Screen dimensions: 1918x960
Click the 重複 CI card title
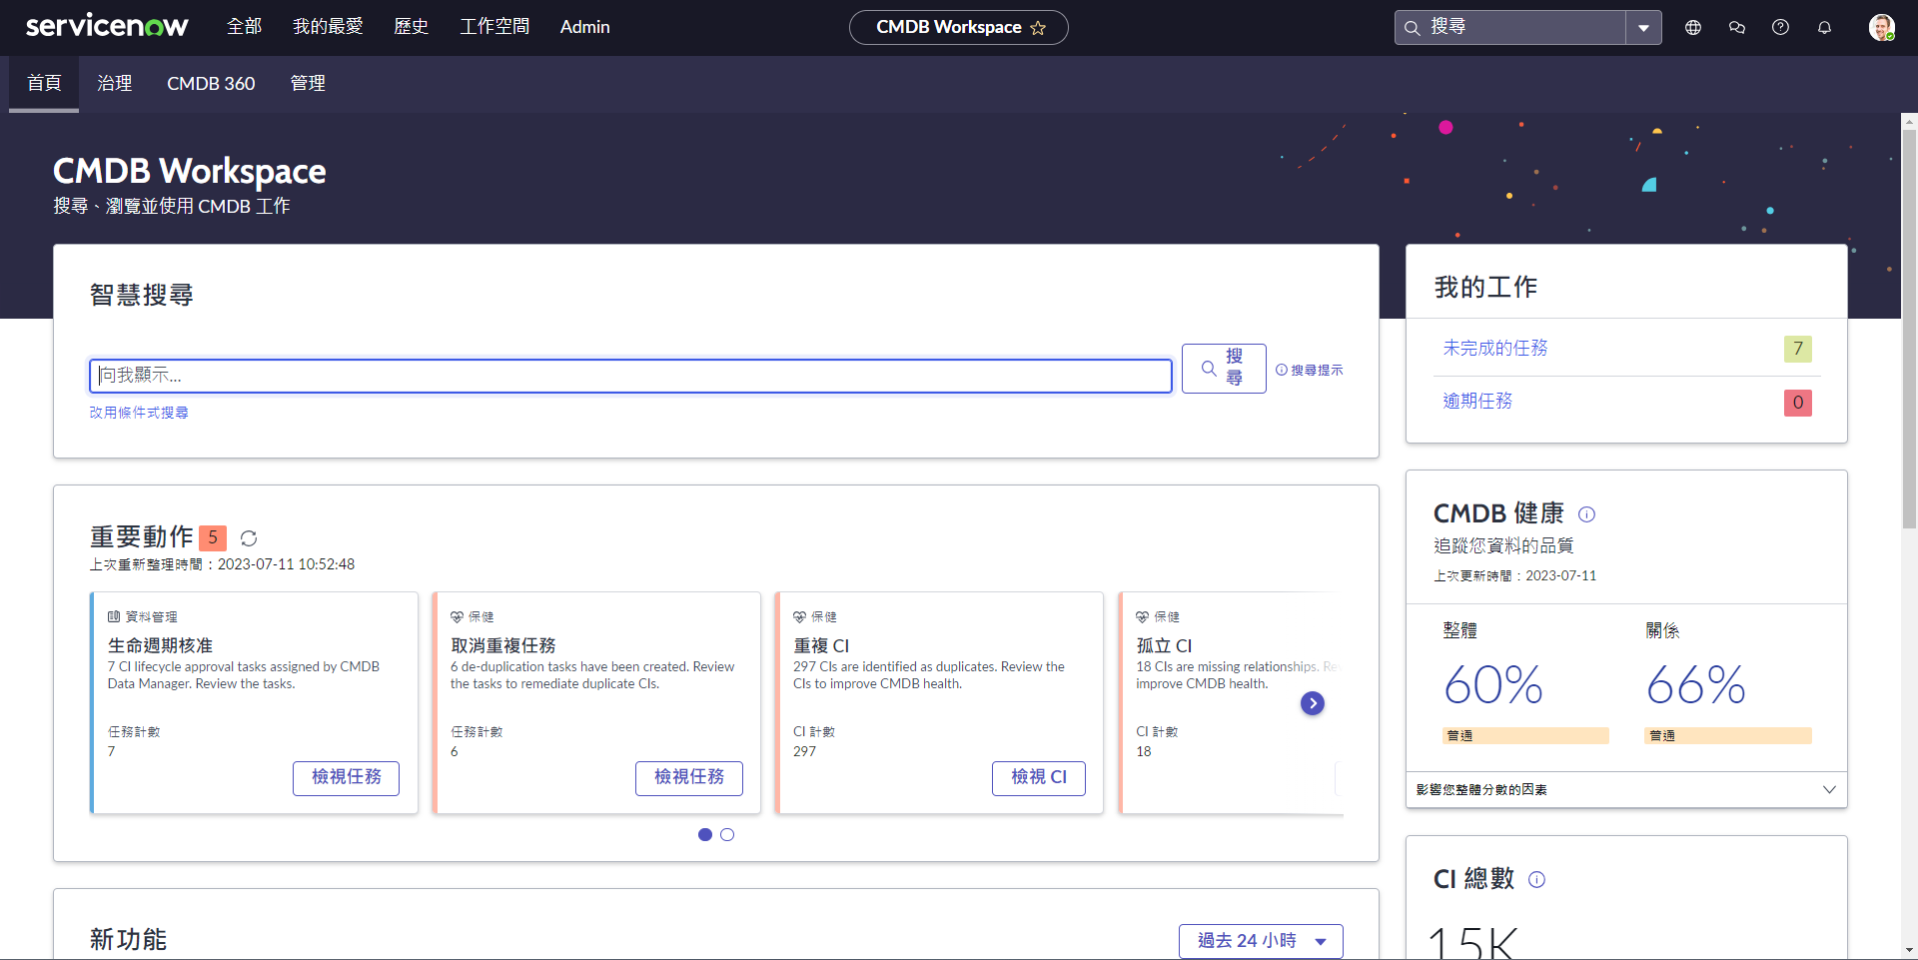tap(821, 646)
